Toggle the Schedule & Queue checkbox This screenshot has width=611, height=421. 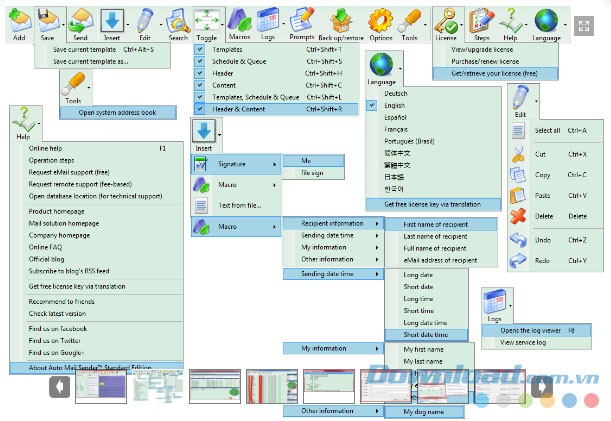(200, 61)
